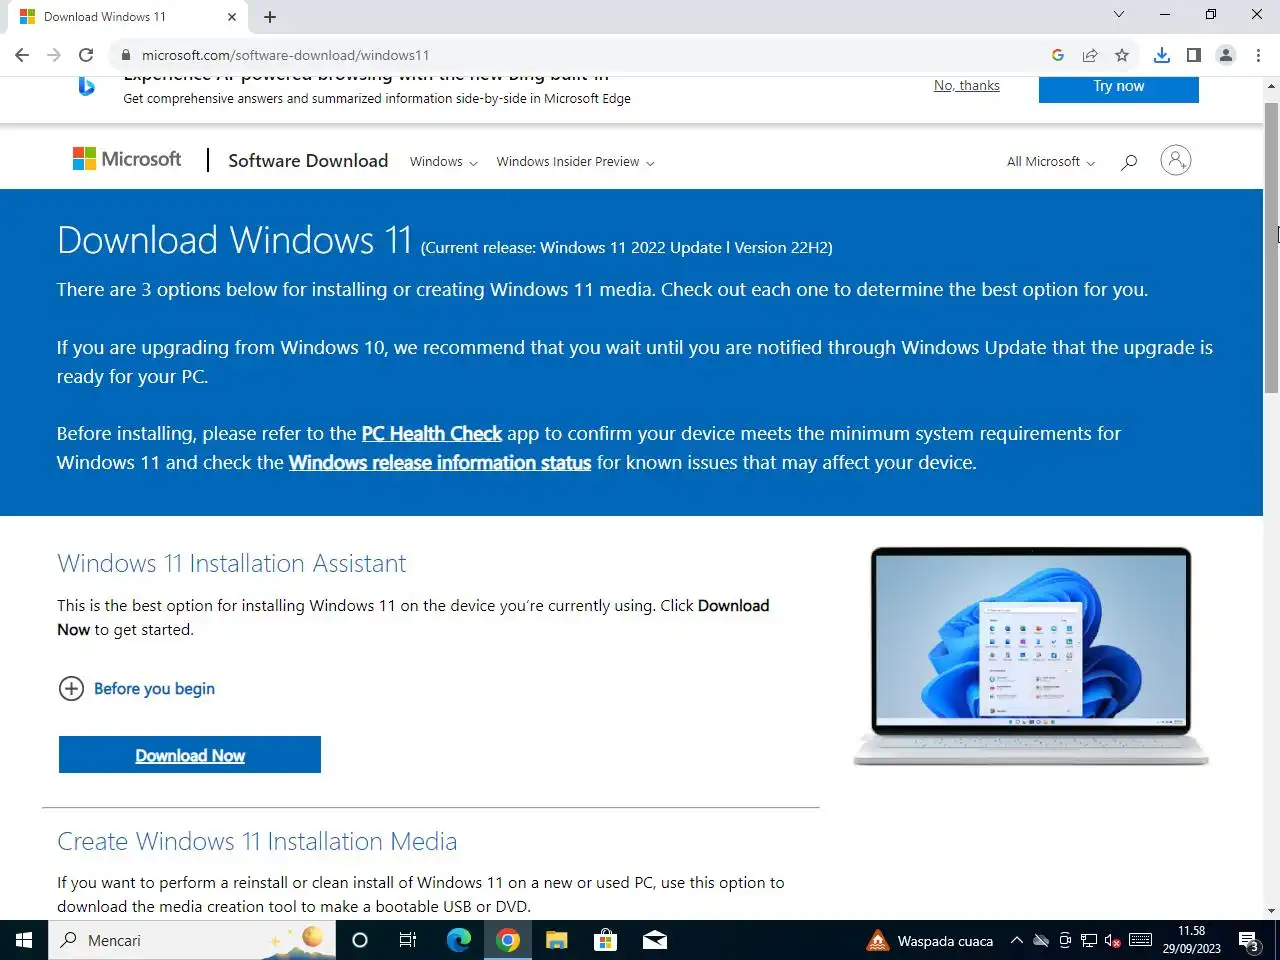Switch to Chrome on taskbar
The image size is (1280, 960).
coord(508,940)
